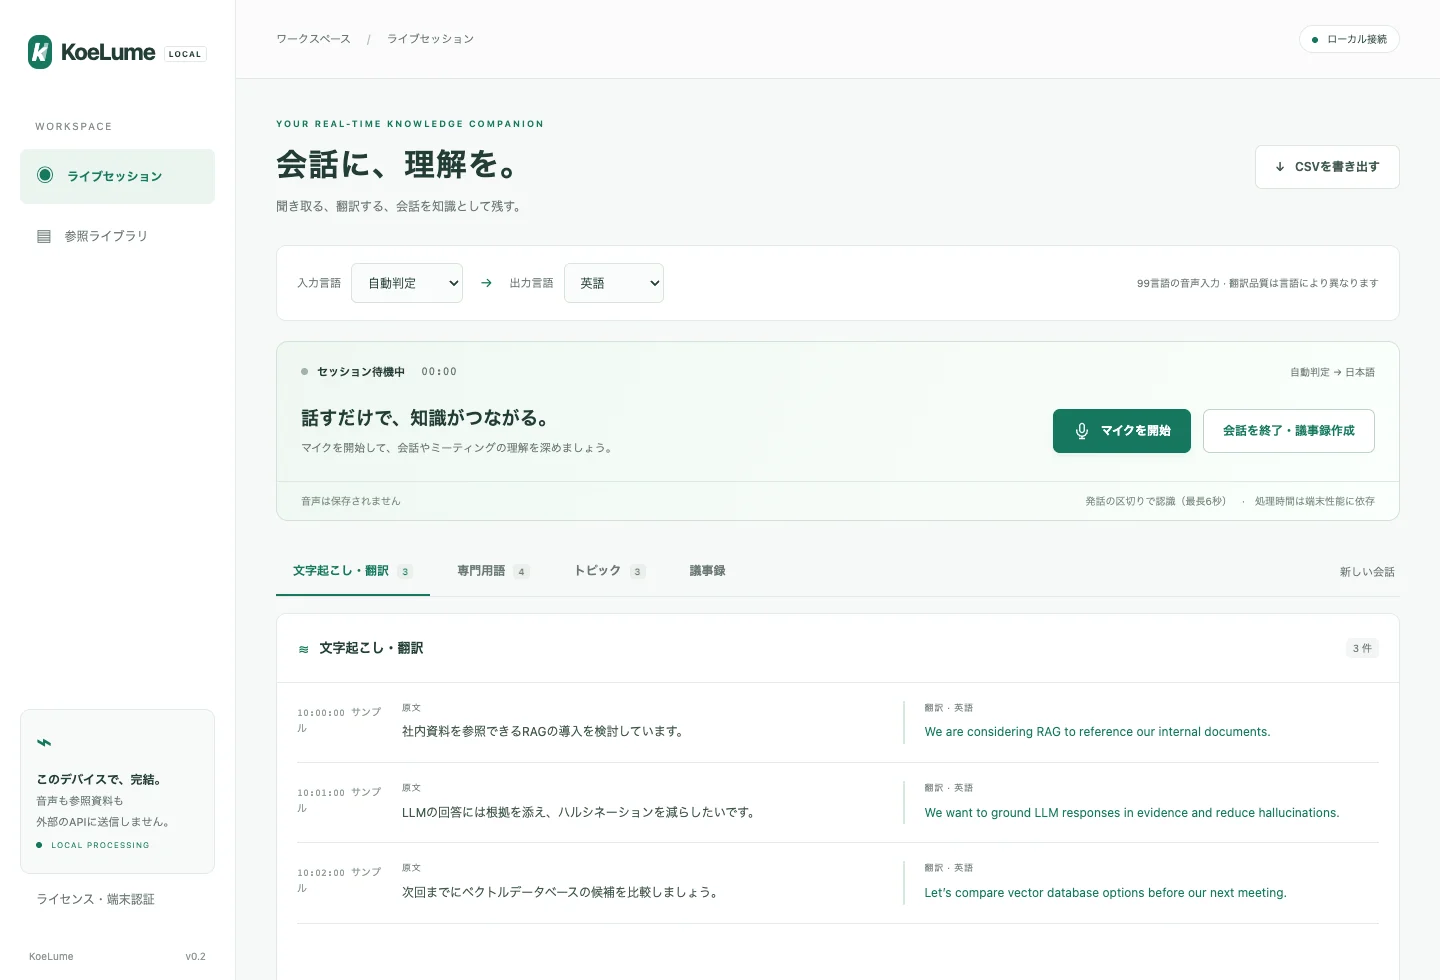
Task: Click the LOCAL badge next to KoeLume
Action: 185,54
